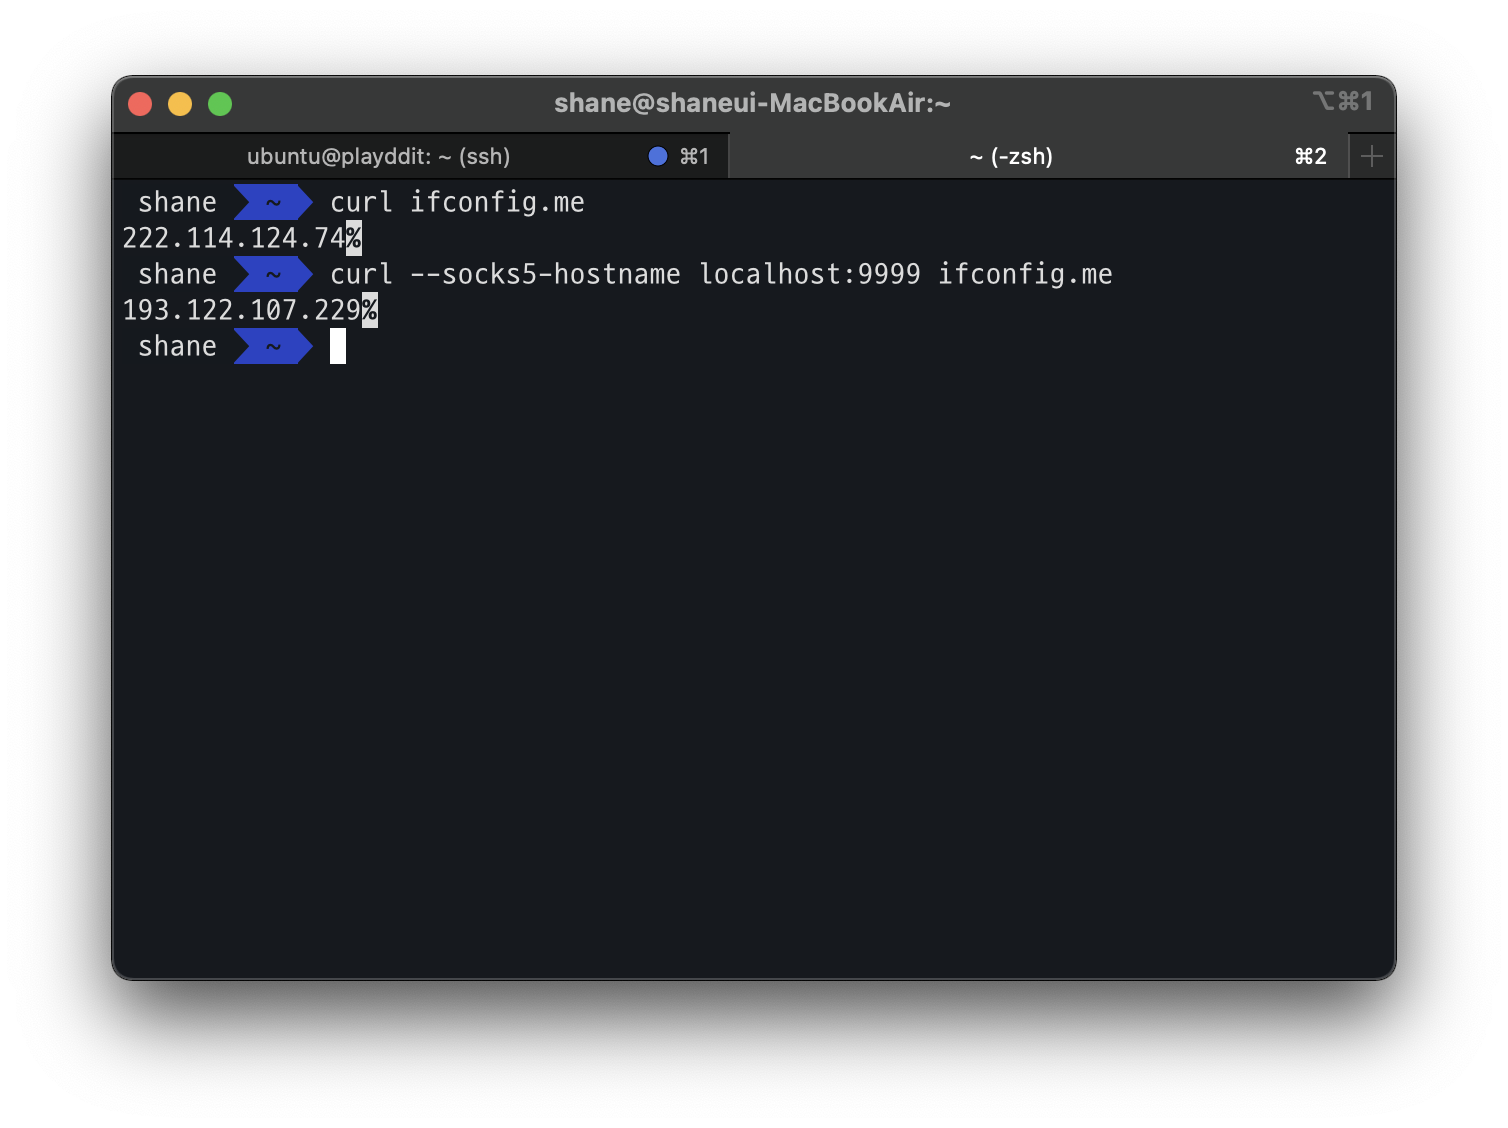Image resolution: width=1508 pixels, height=1128 pixels.
Task: Click the blue ~ segment before socks5 command
Action: [273, 274]
